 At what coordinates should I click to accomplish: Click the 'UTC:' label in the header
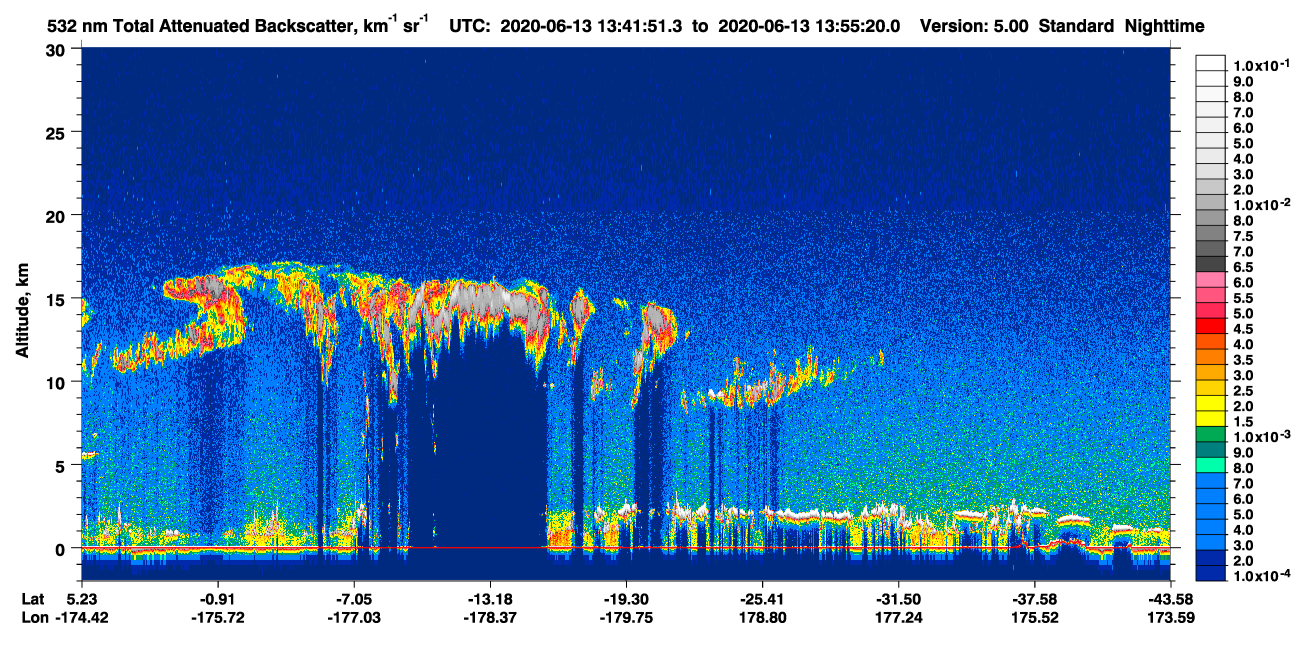click(x=470, y=27)
